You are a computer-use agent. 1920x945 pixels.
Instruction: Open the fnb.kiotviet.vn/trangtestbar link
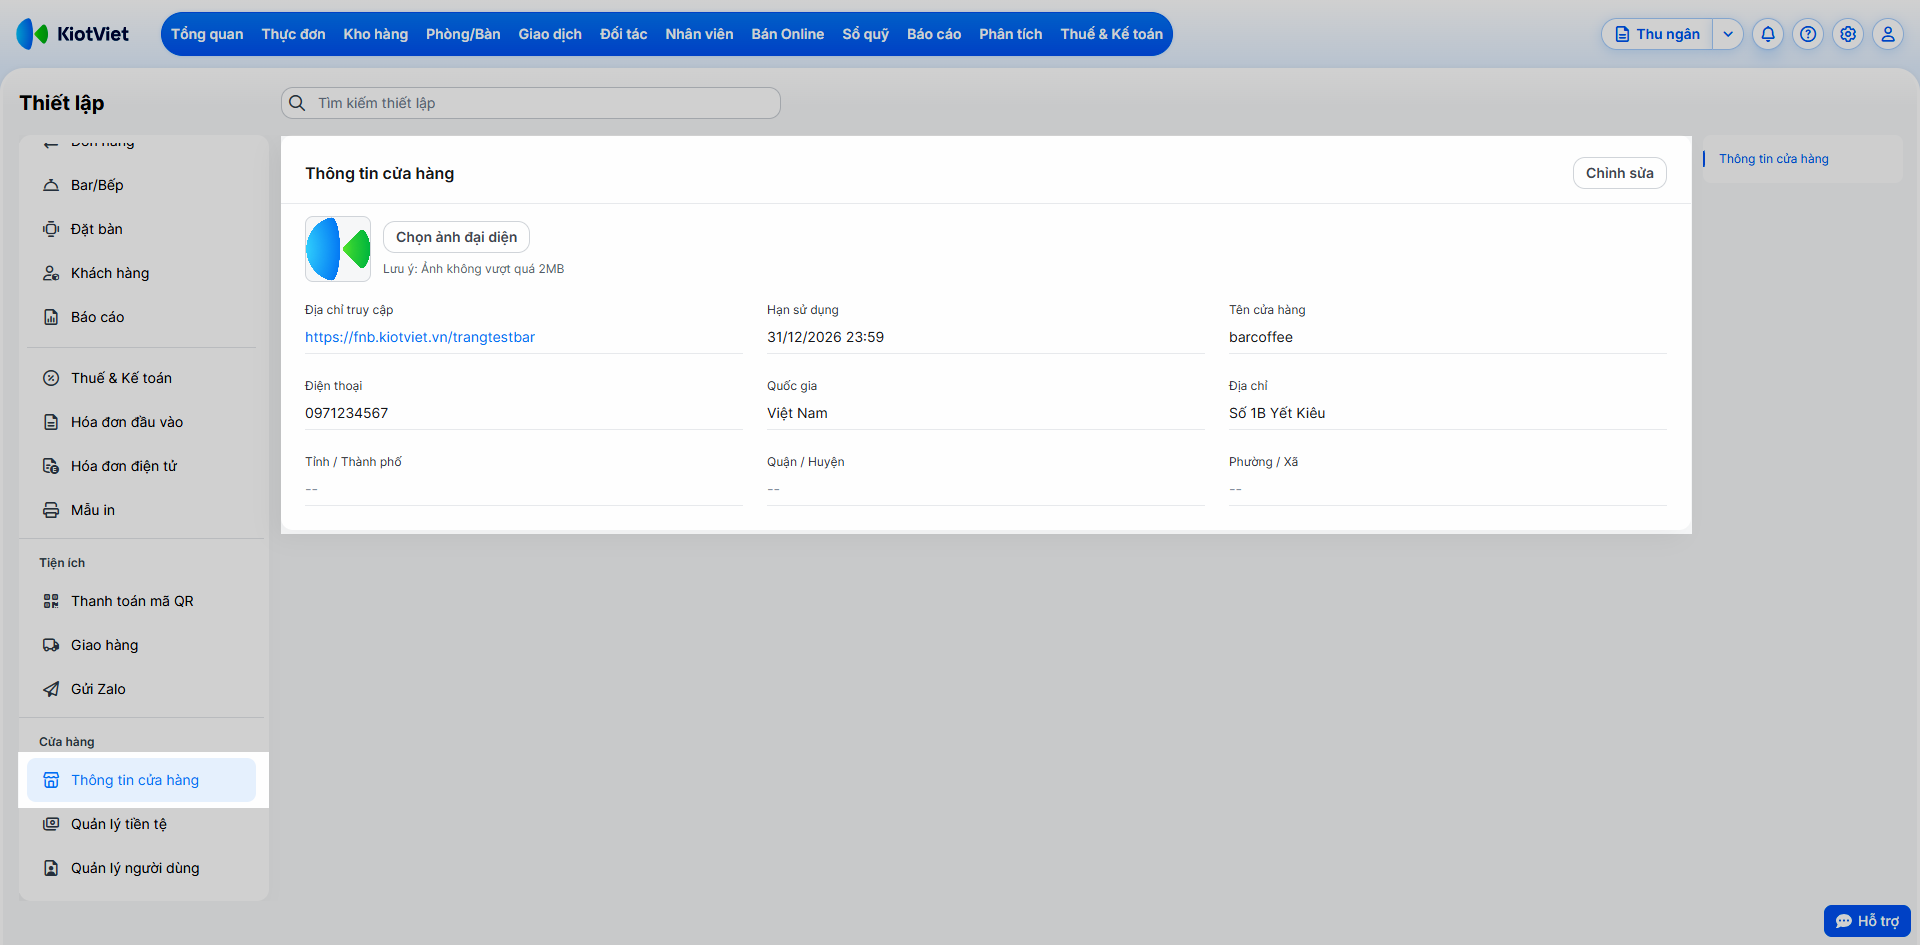(x=420, y=337)
